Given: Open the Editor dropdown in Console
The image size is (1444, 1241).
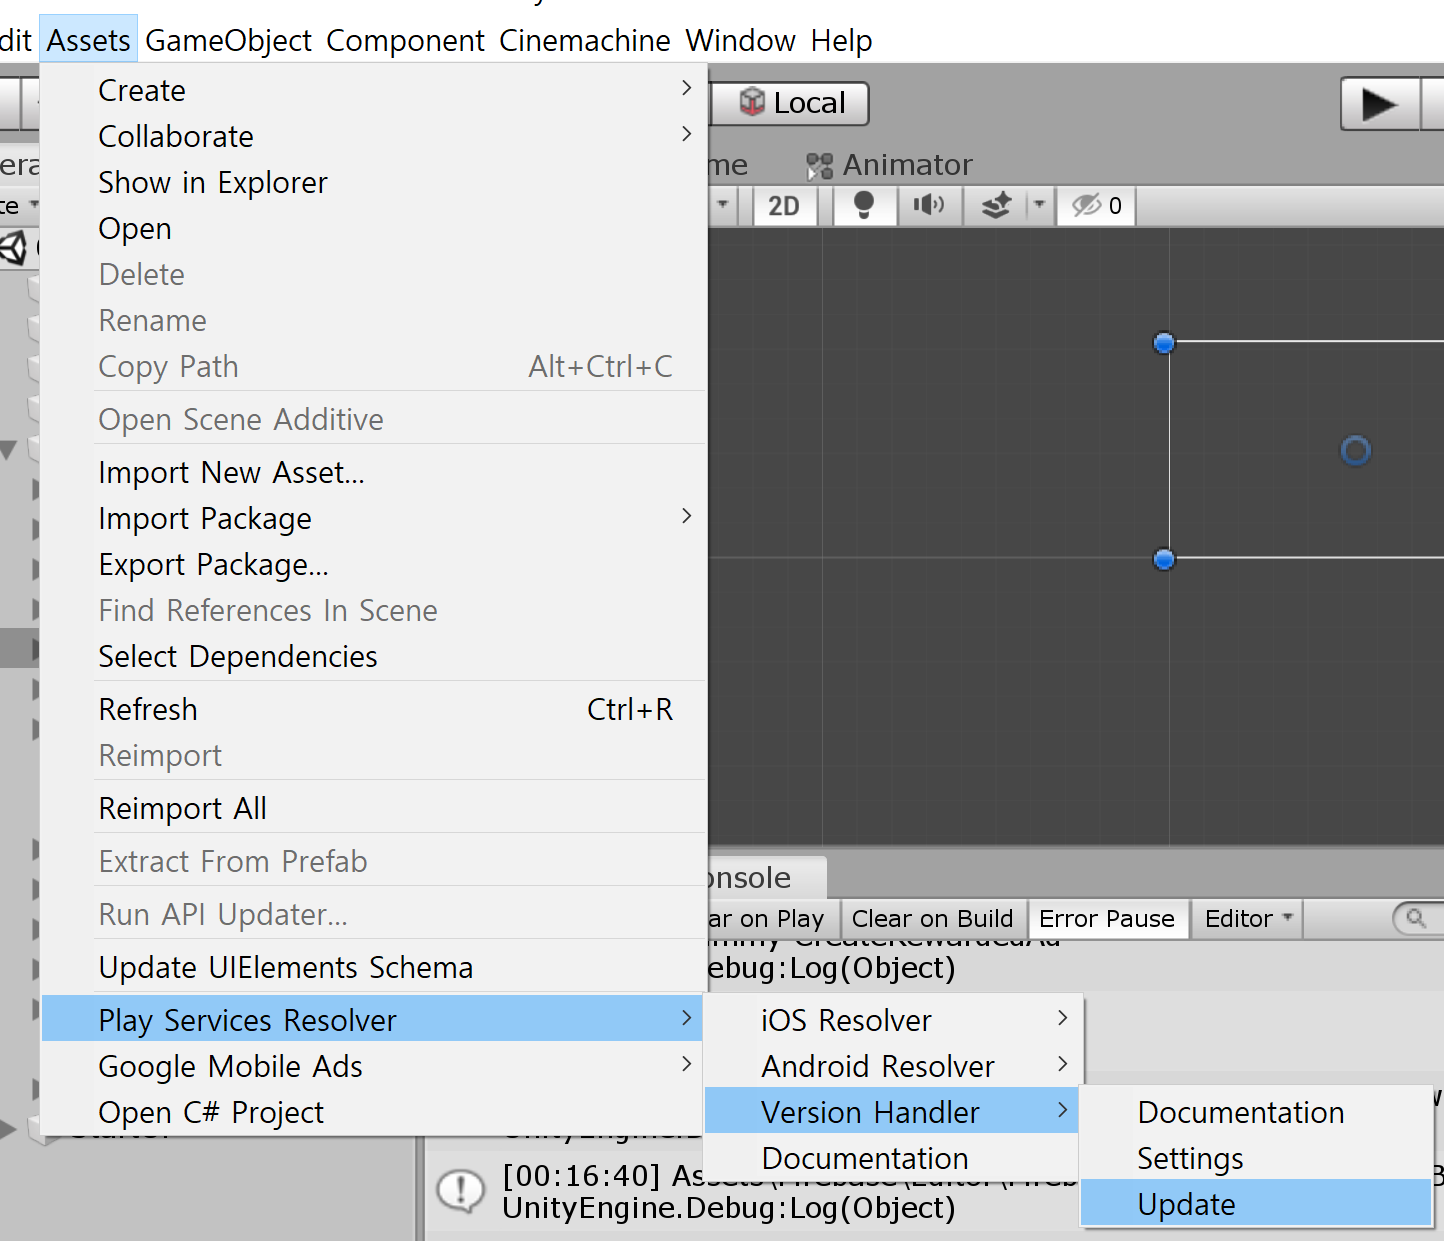Looking at the screenshot, I should 1248,918.
